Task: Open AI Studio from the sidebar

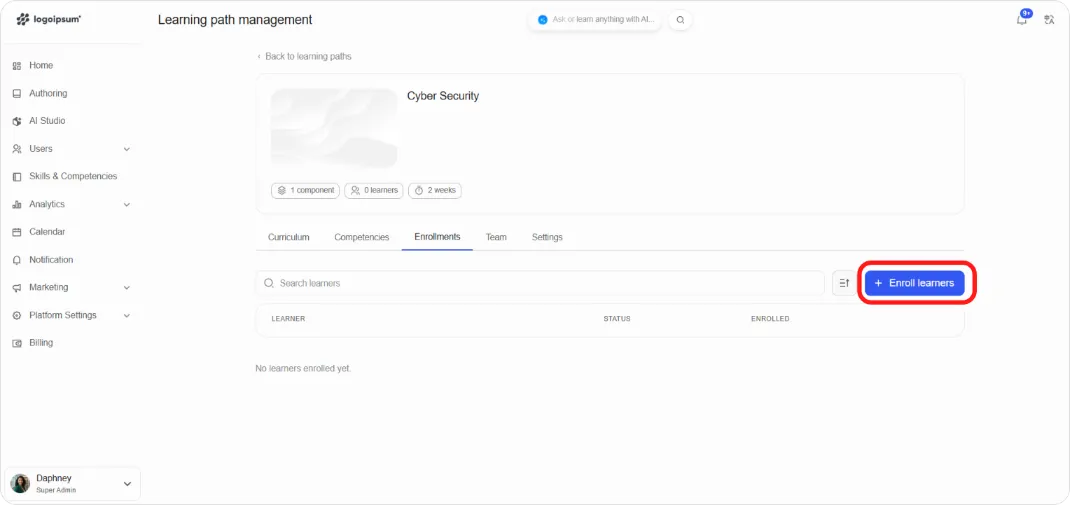Action: click(x=47, y=121)
